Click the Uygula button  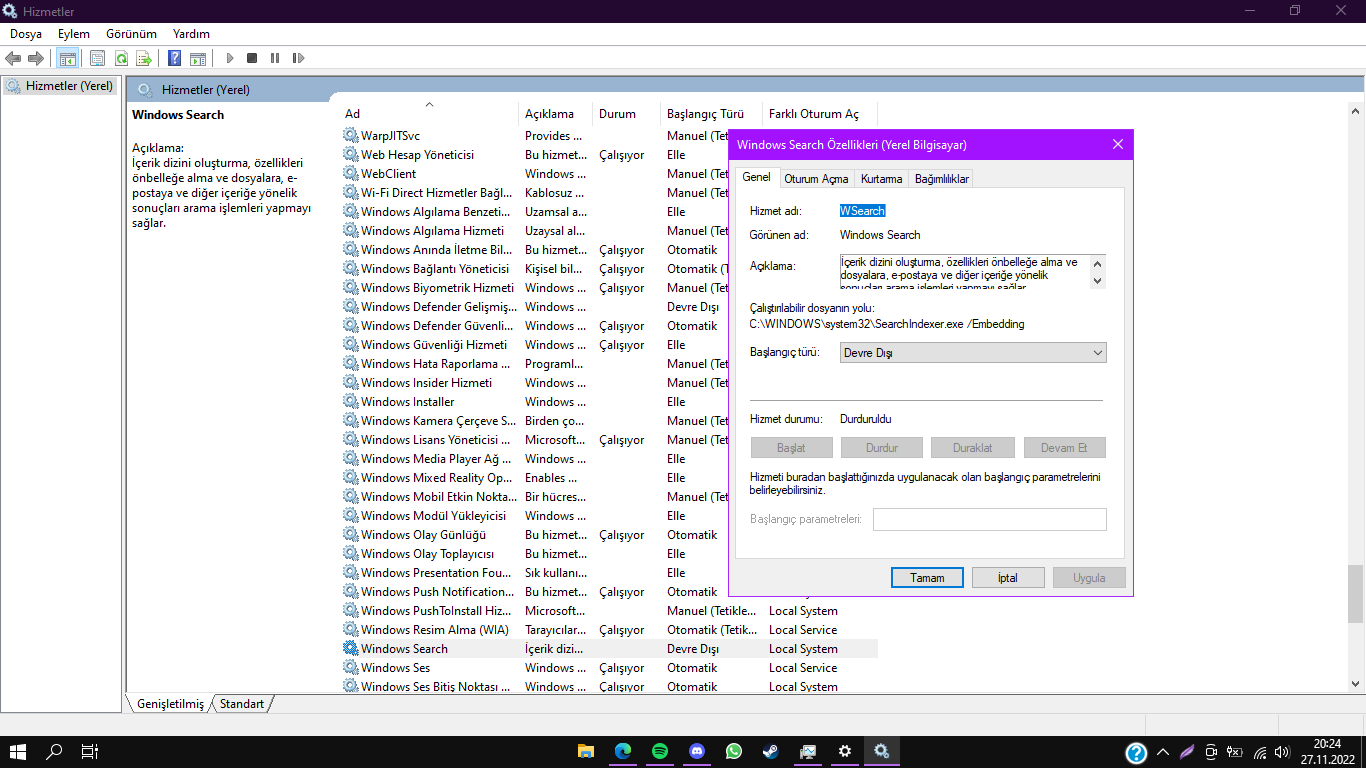pyautogui.click(x=1089, y=578)
